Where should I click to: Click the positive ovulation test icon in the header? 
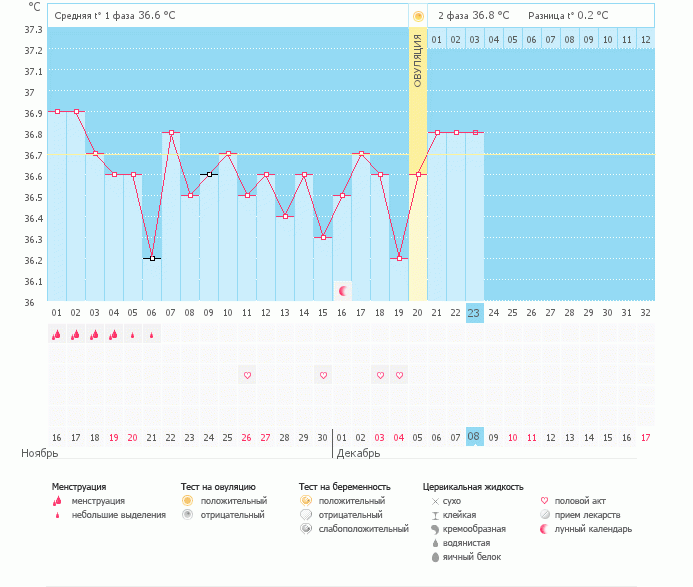click(418, 16)
